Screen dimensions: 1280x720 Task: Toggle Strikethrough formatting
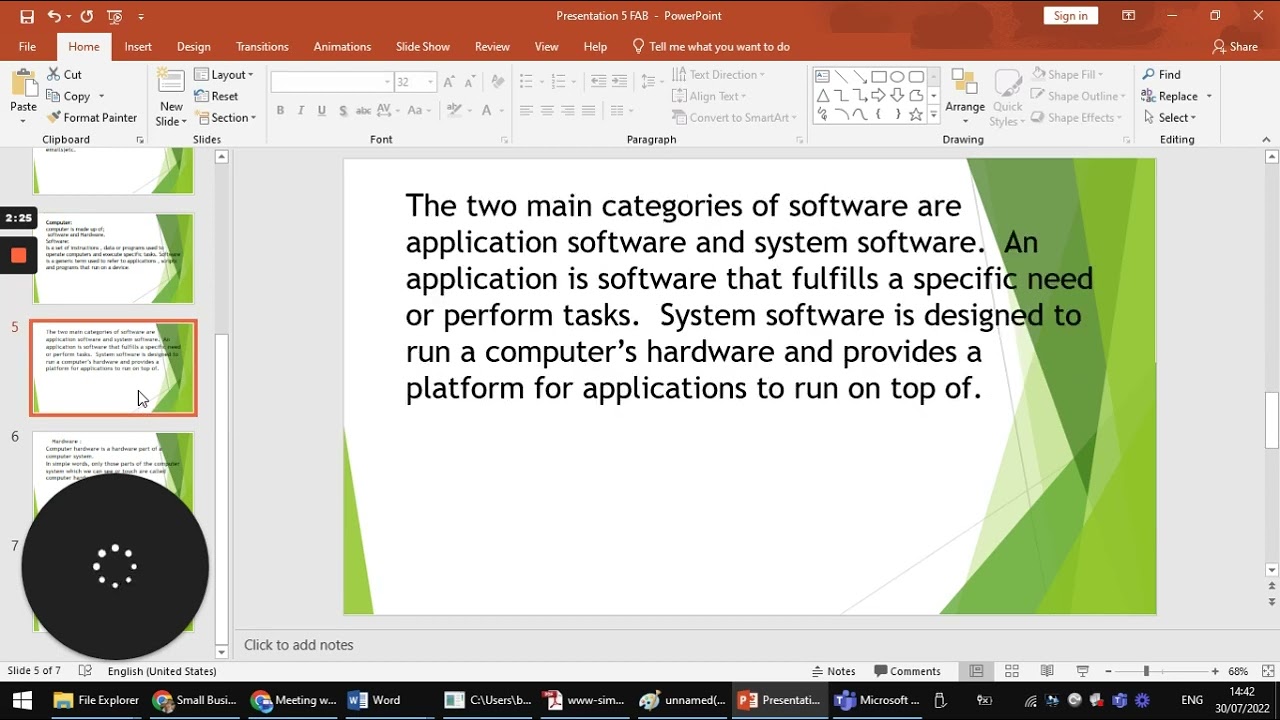coord(364,110)
